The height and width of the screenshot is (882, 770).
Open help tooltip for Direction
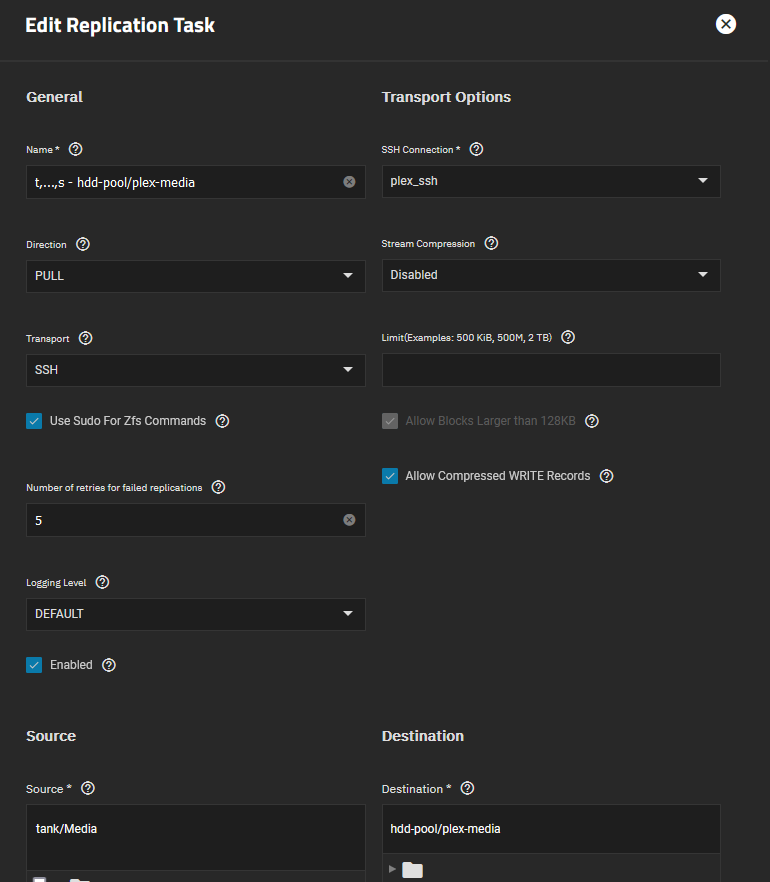point(83,244)
